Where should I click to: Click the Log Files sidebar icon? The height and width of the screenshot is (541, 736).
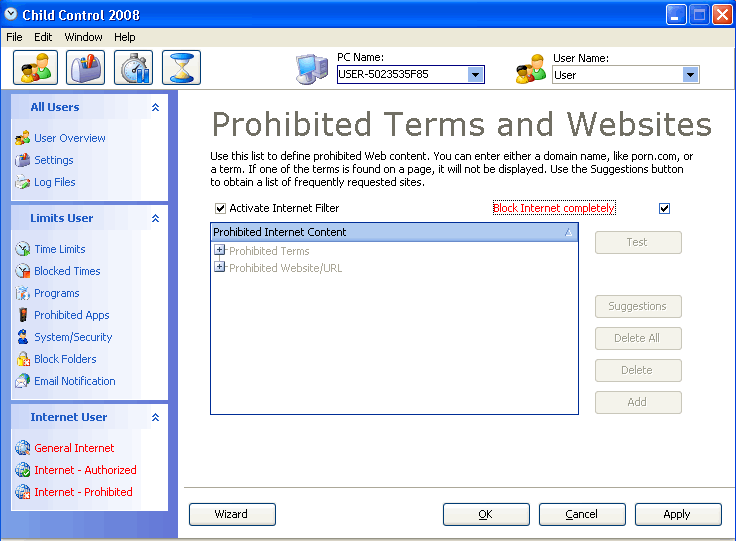click(22, 182)
